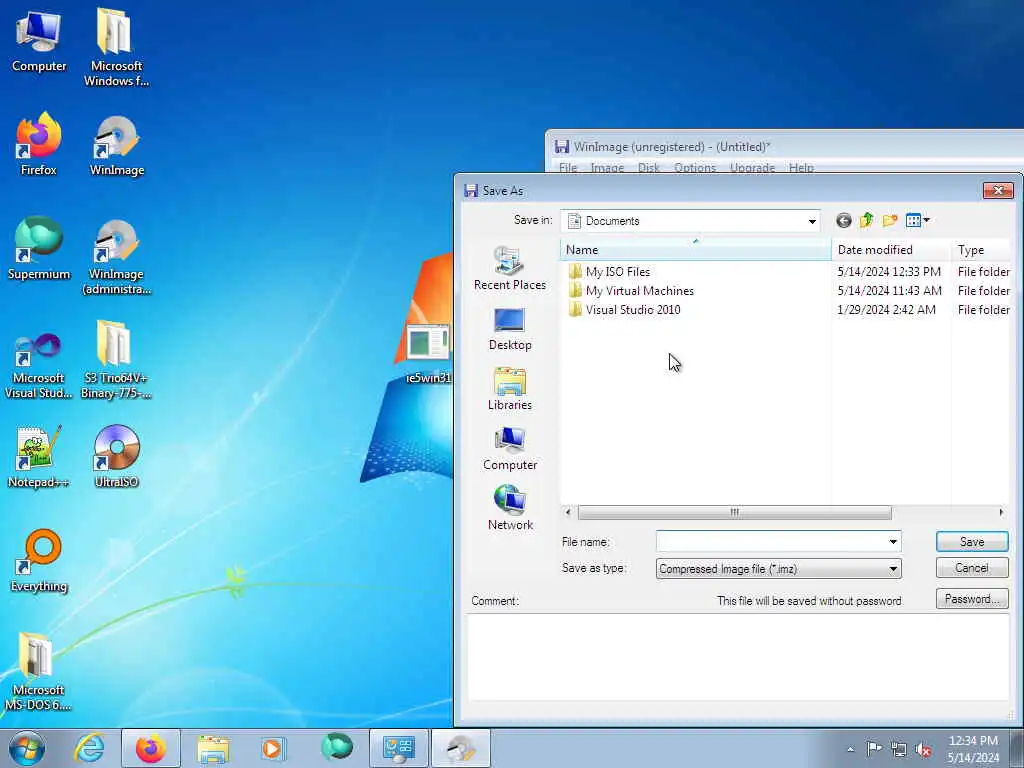Go to Desktop in the places bar
This screenshot has width=1024, height=768.
coord(510,328)
